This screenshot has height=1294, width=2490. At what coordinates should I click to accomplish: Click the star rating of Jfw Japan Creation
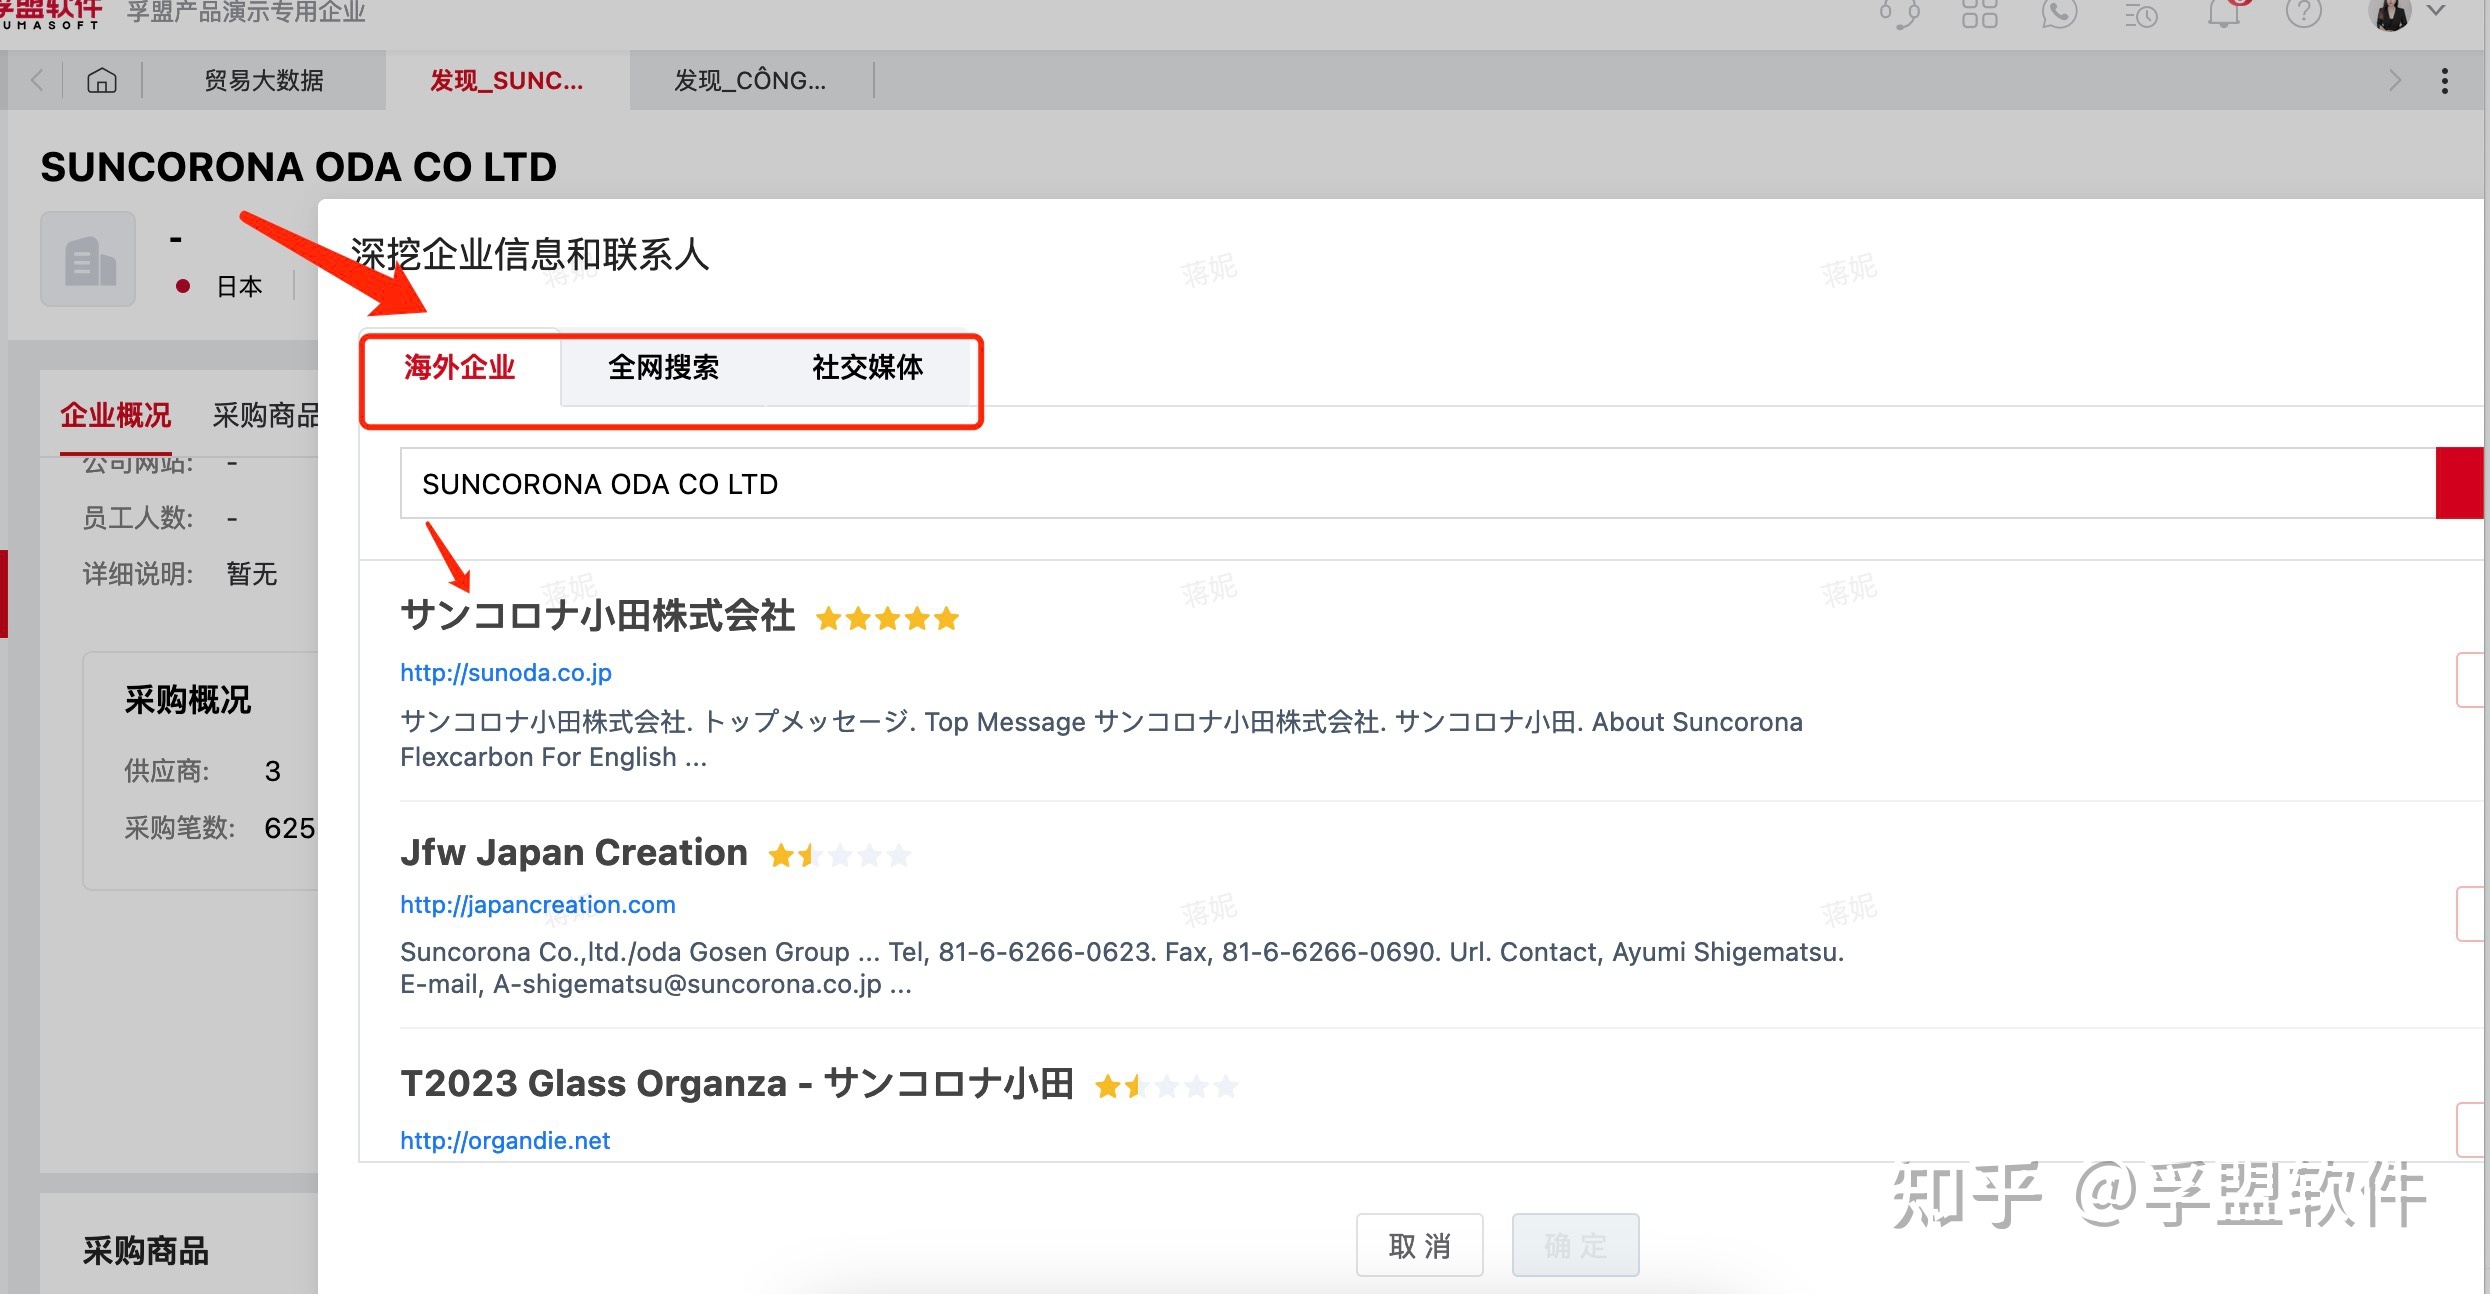click(x=839, y=855)
